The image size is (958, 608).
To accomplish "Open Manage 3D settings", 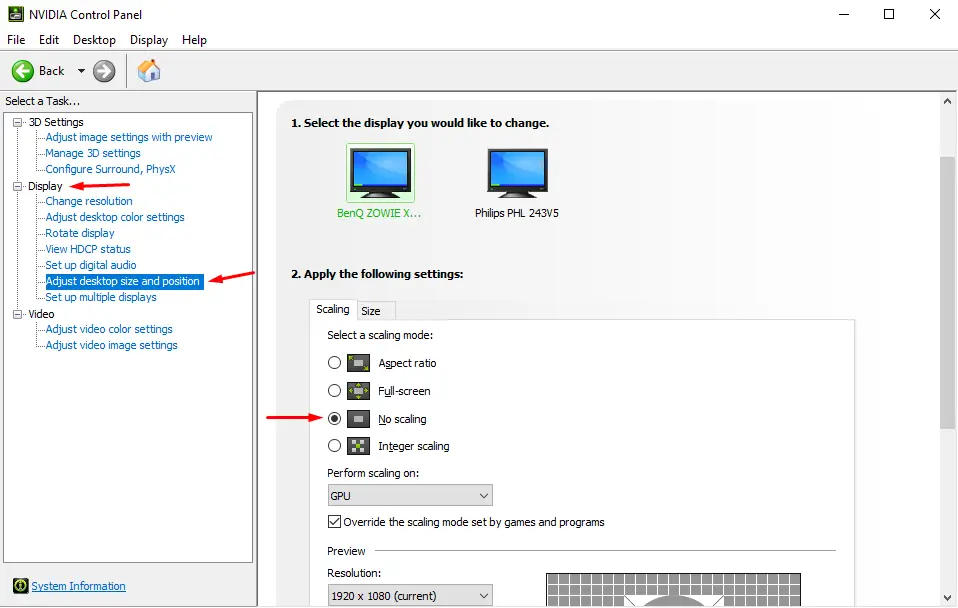I will pos(93,153).
